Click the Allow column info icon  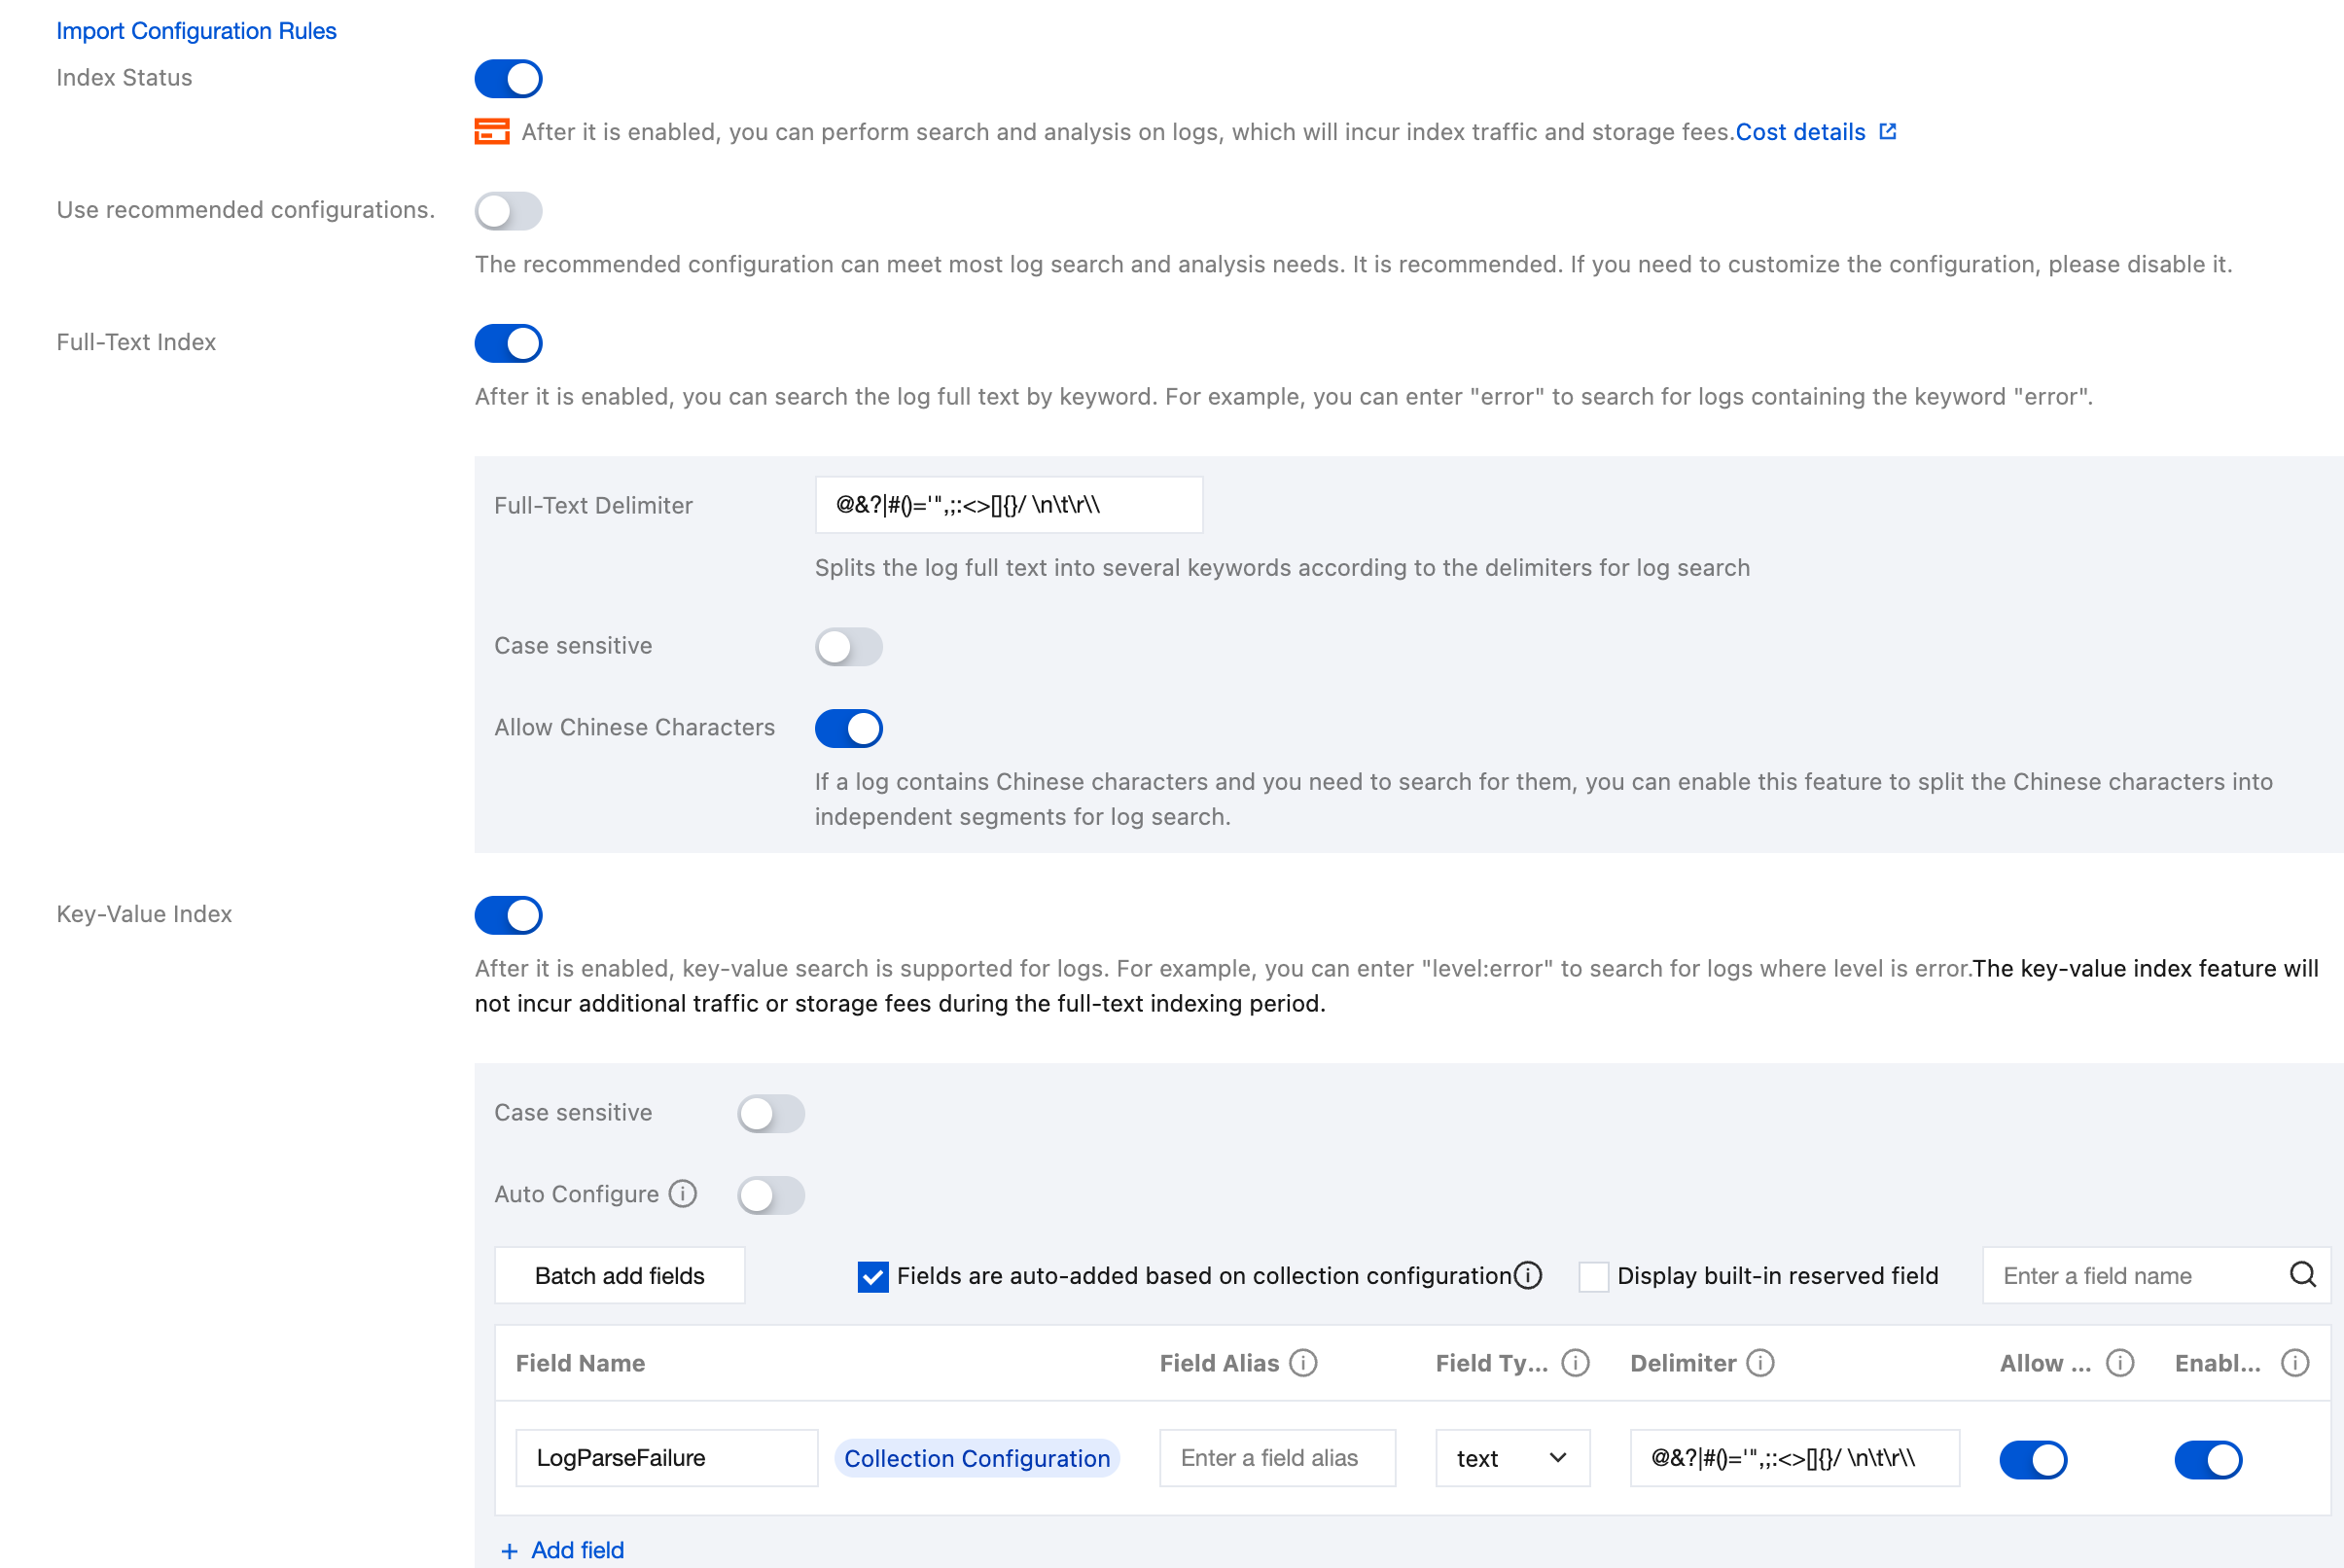tap(2120, 1363)
